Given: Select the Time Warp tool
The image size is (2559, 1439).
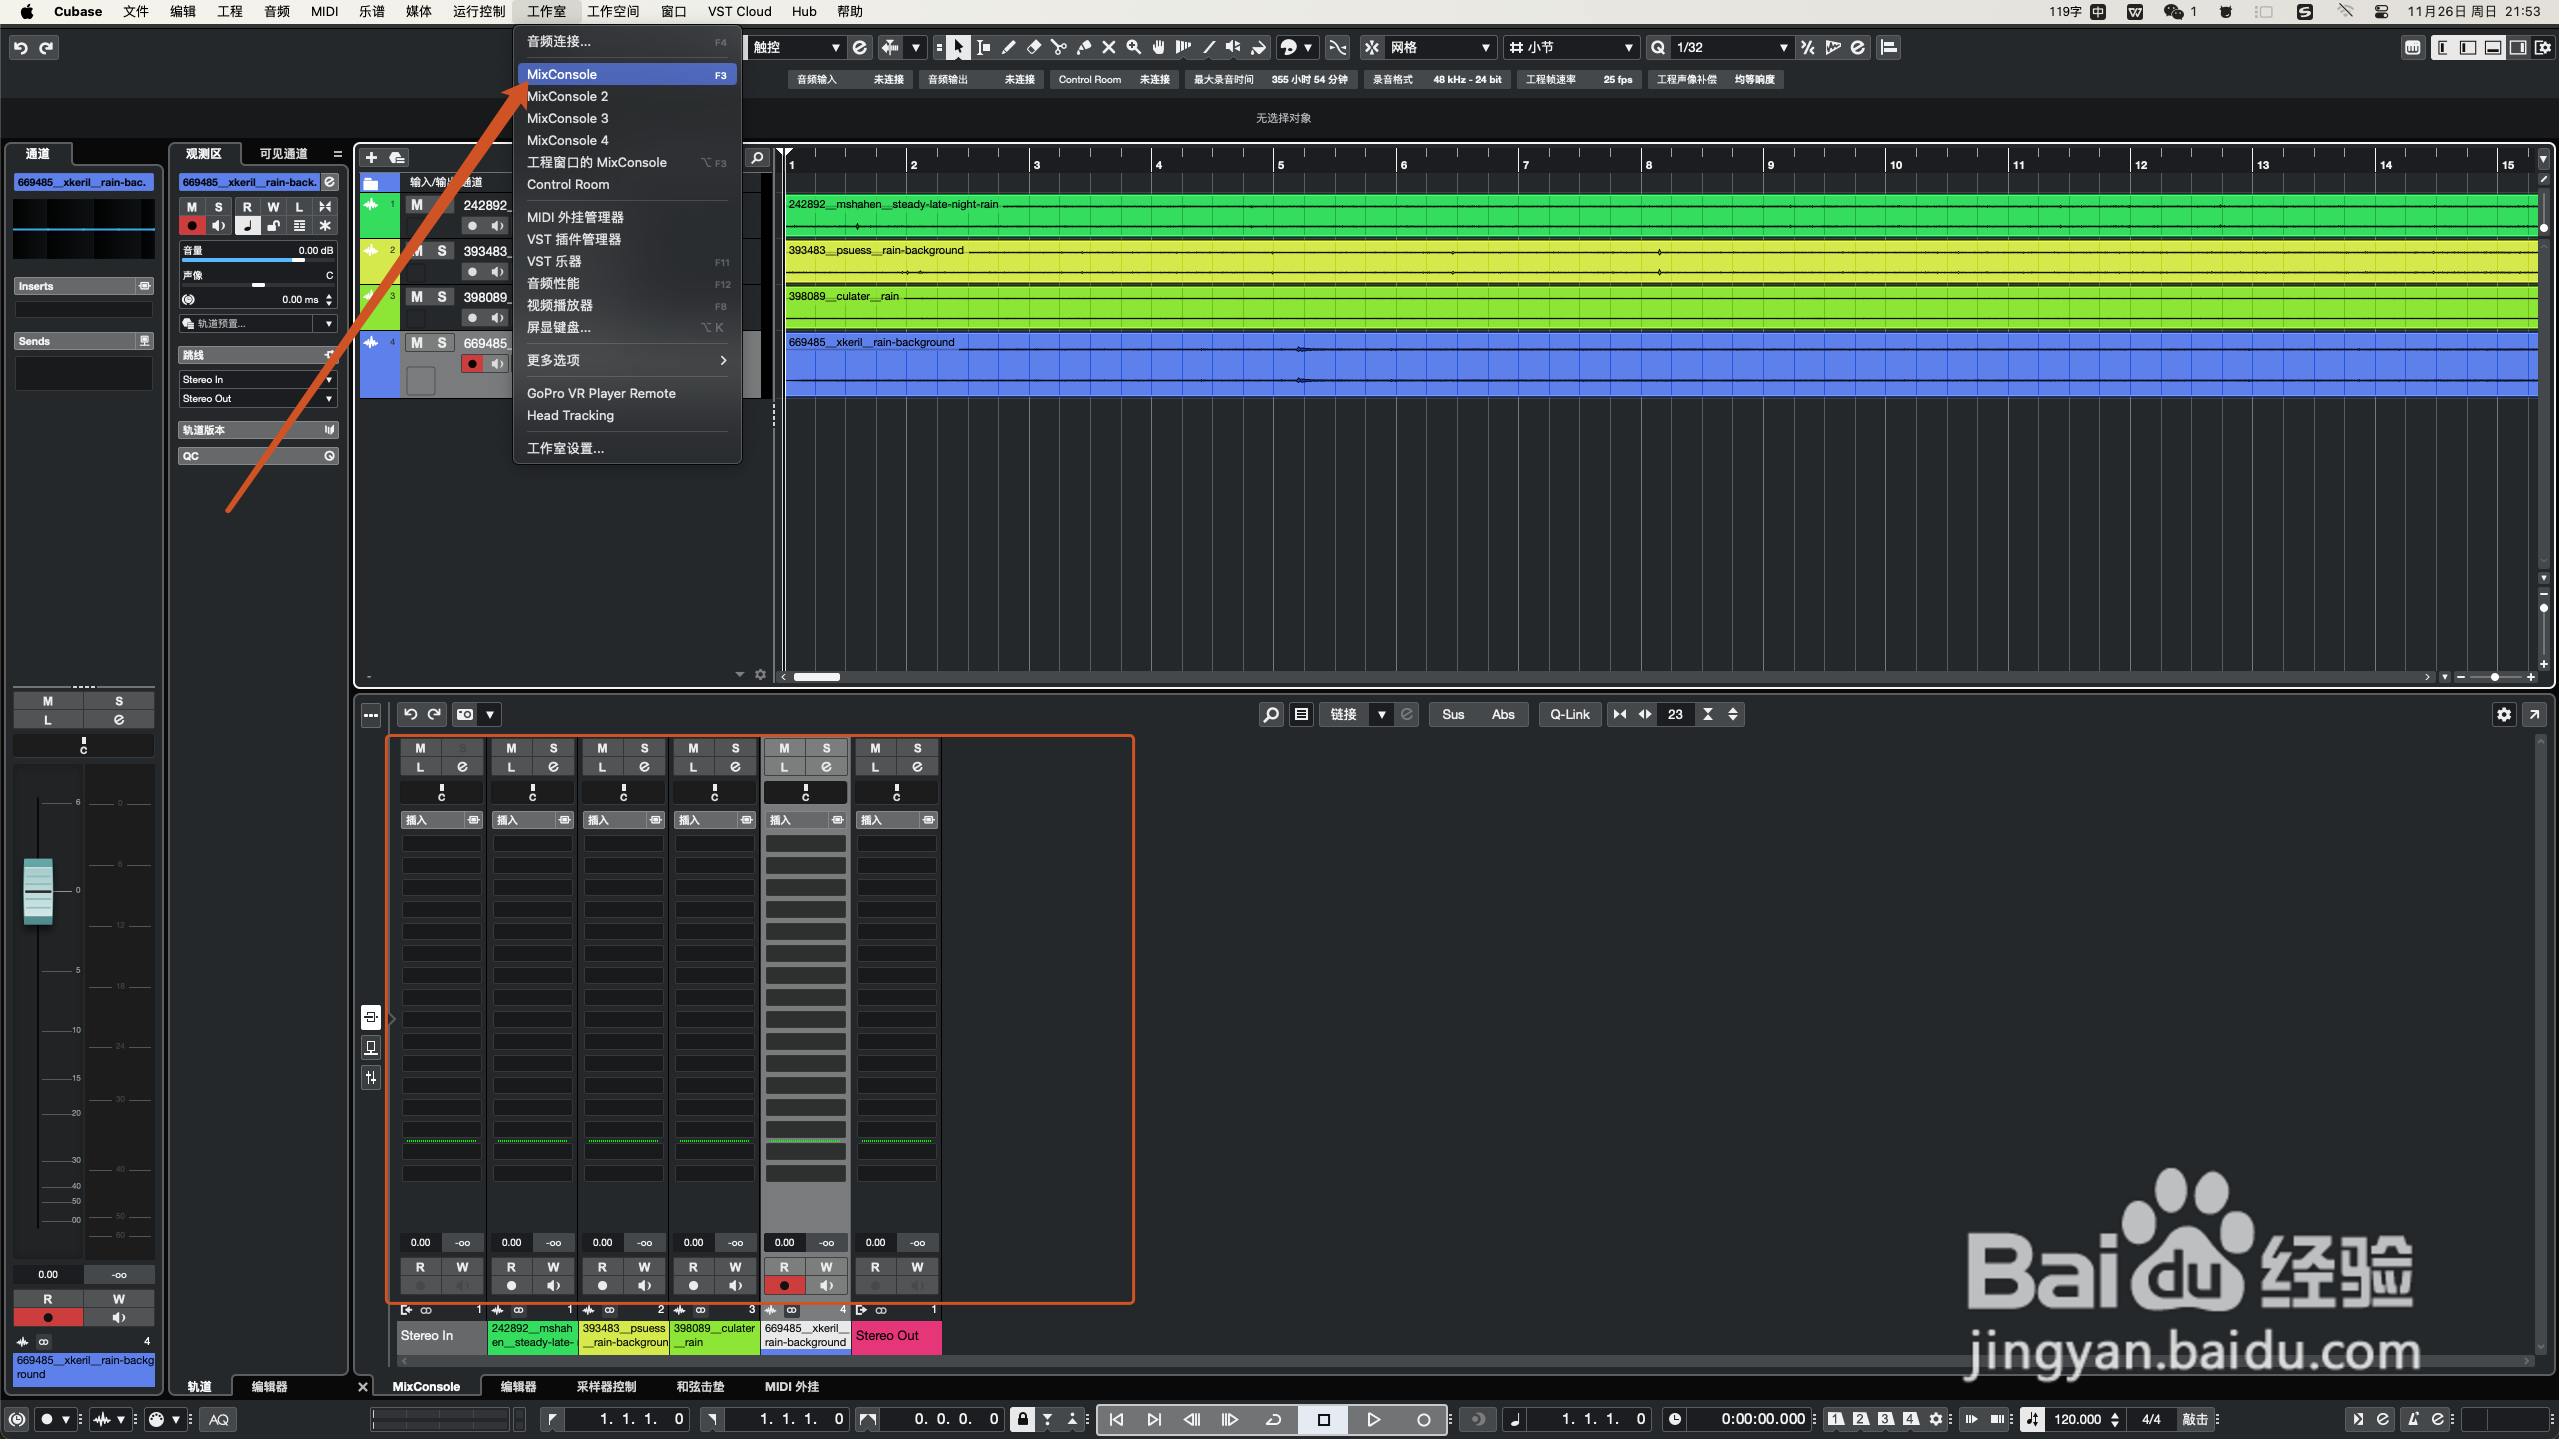Looking at the screenshot, I should [1183, 47].
